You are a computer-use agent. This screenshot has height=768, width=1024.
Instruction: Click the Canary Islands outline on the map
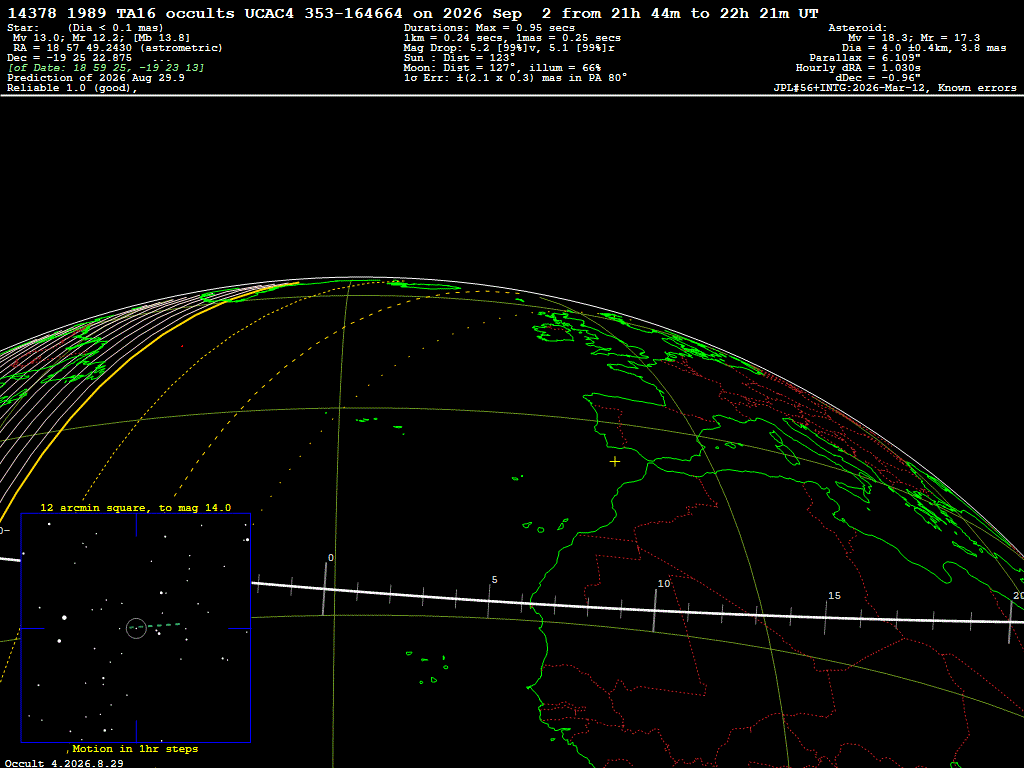[543, 526]
